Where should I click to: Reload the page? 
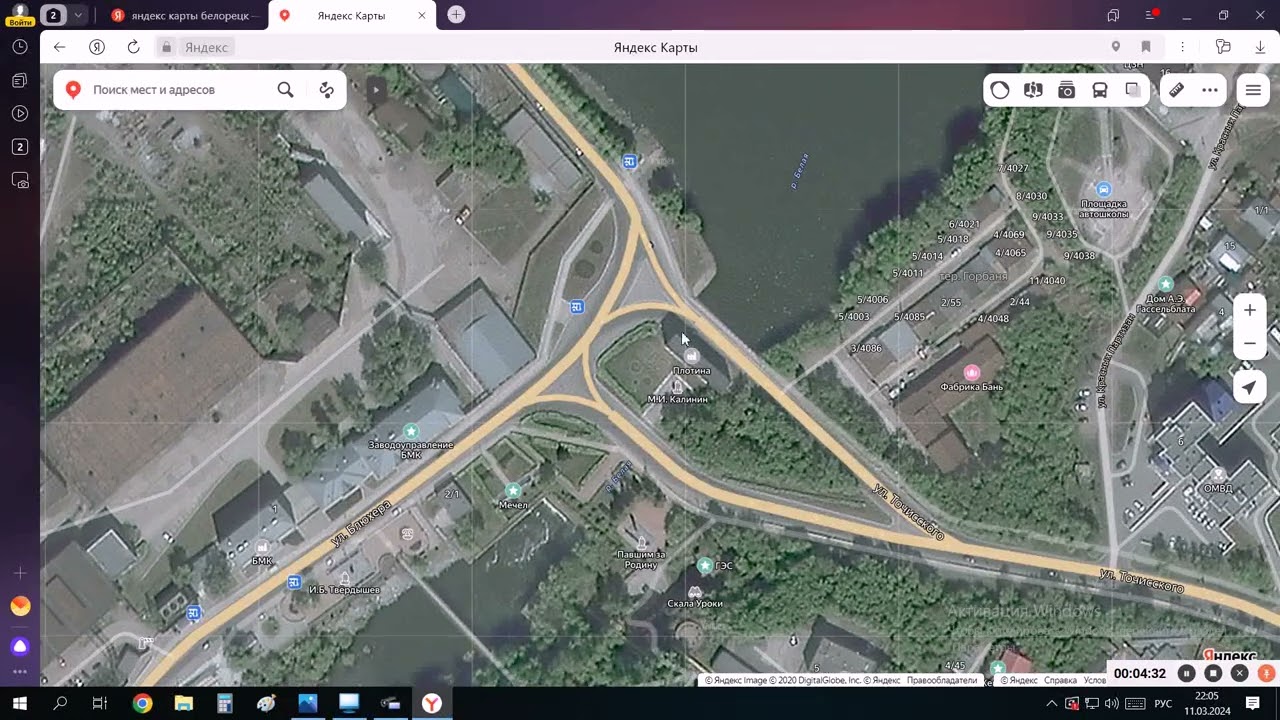pyautogui.click(x=133, y=47)
